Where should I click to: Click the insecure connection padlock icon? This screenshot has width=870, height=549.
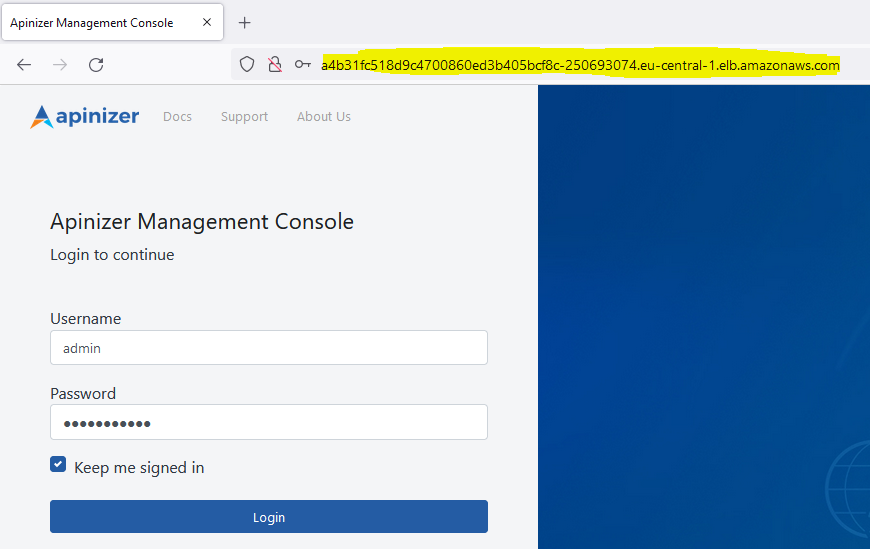coord(274,65)
